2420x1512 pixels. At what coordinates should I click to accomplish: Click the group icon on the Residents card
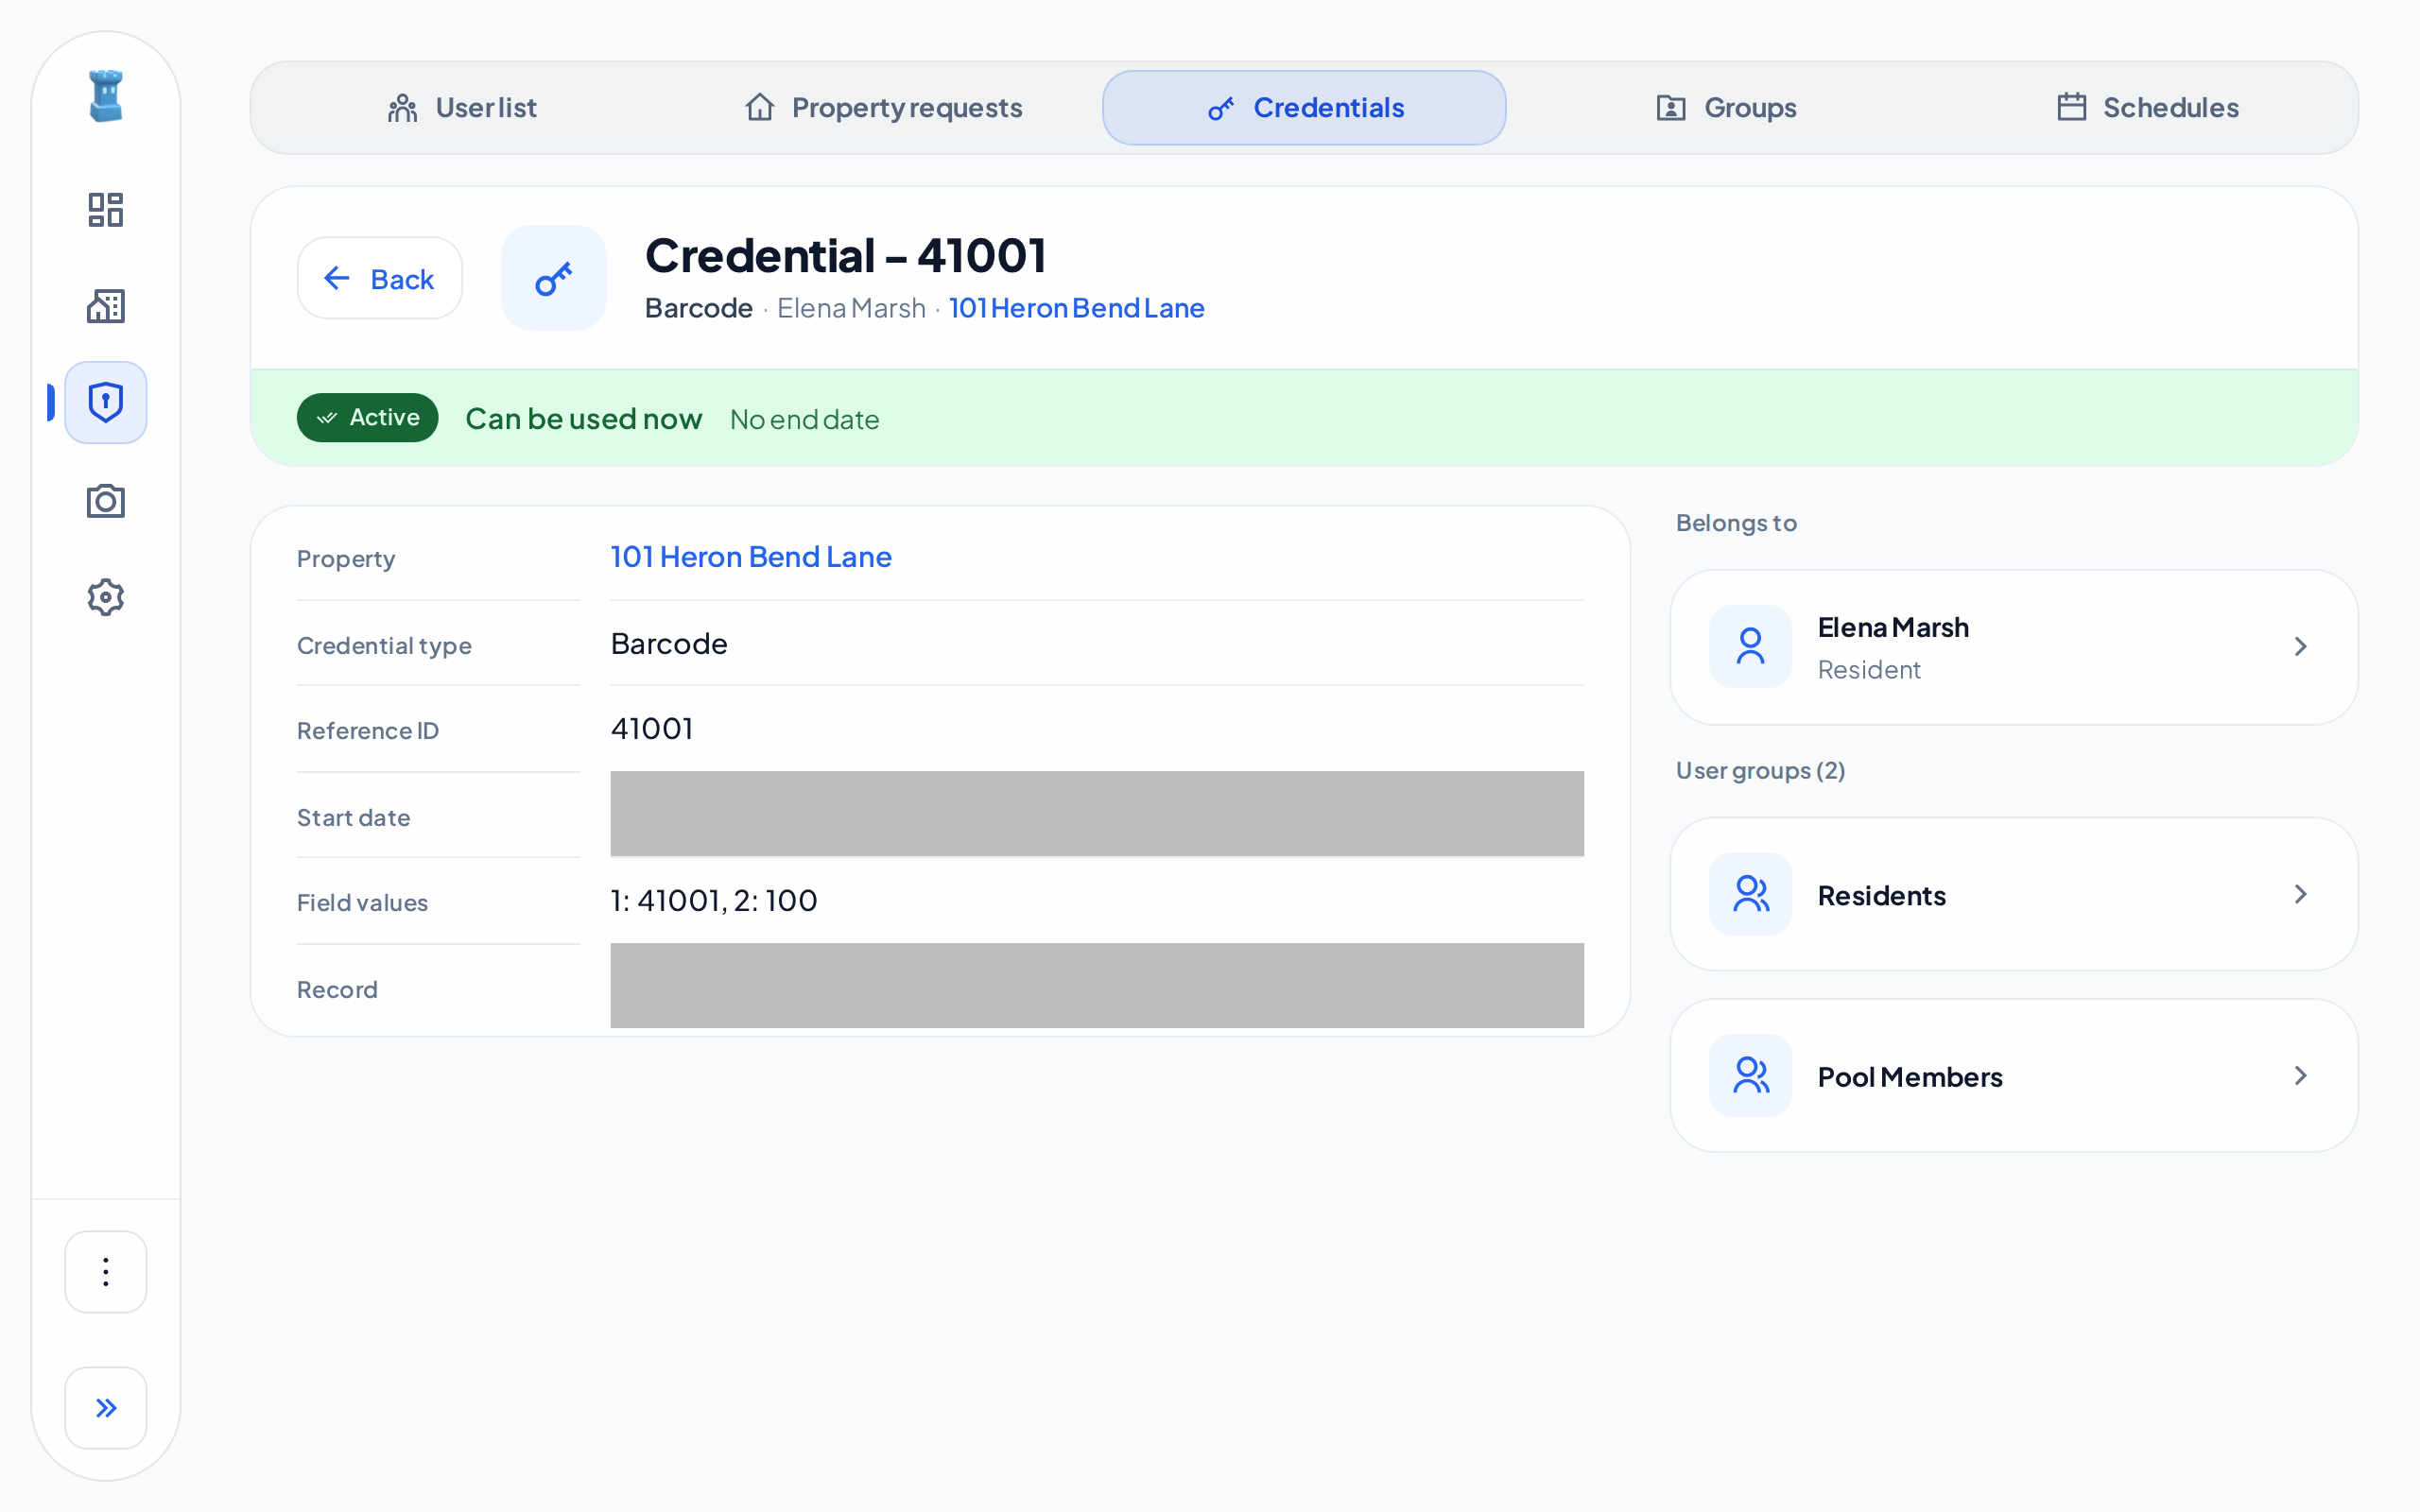click(1750, 894)
